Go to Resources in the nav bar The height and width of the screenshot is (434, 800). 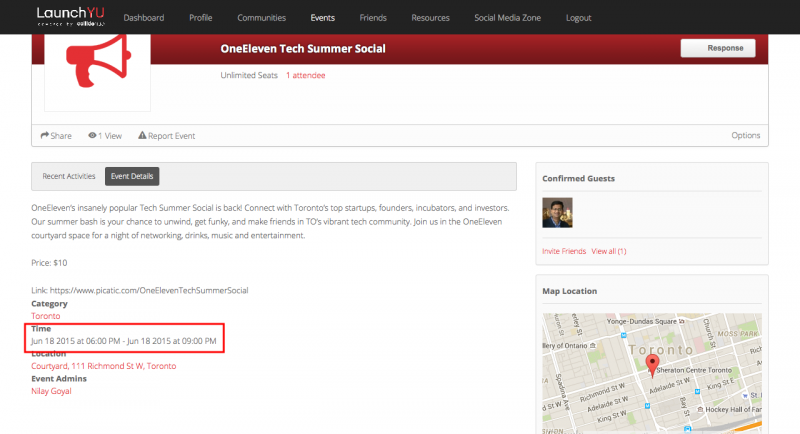pos(430,18)
